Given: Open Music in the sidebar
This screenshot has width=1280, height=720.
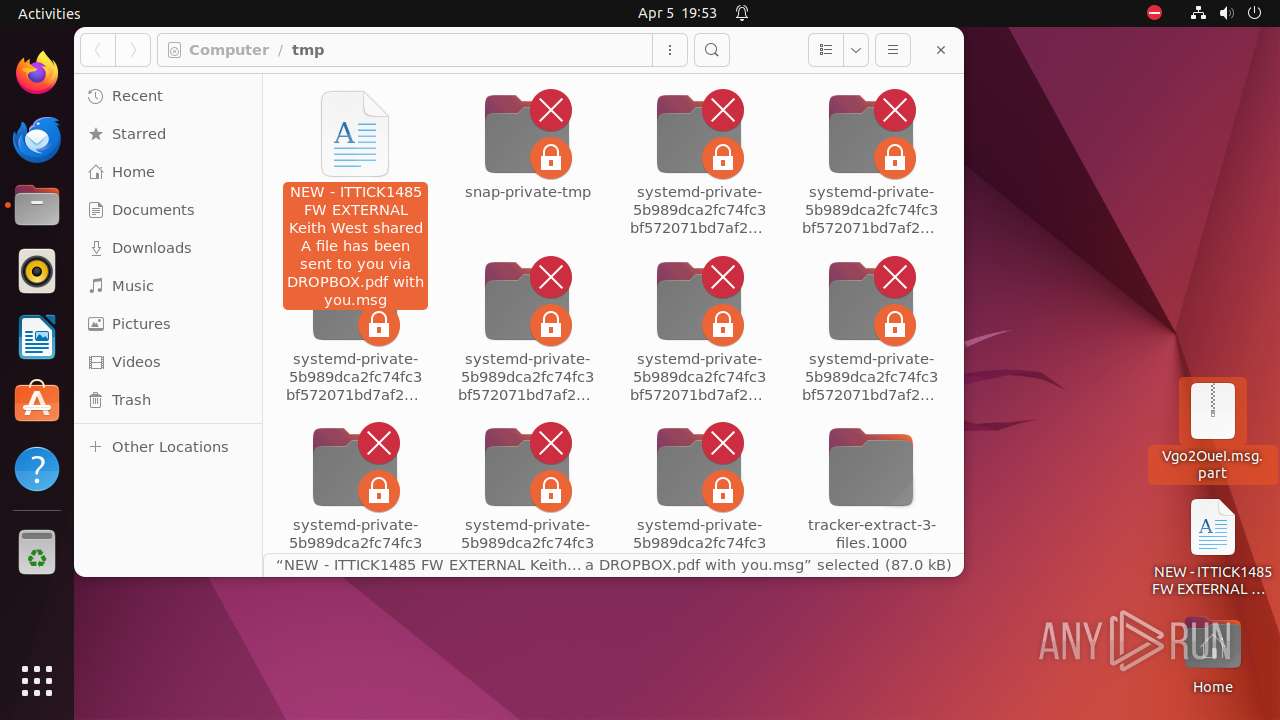Looking at the screenshot, I should (x=168, y=286).
